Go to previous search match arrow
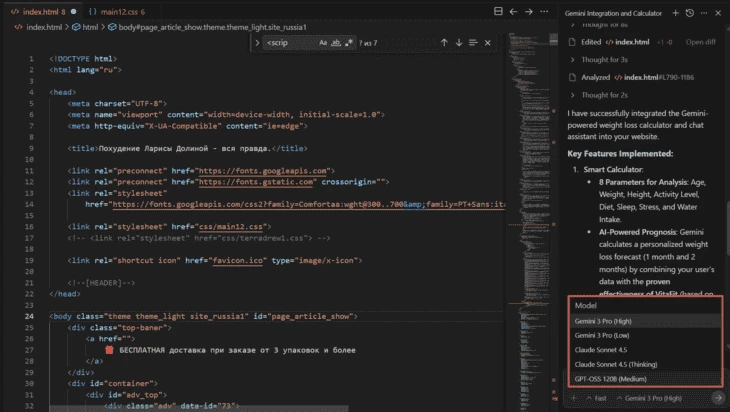730x412 pixels. tap(442, 43)
